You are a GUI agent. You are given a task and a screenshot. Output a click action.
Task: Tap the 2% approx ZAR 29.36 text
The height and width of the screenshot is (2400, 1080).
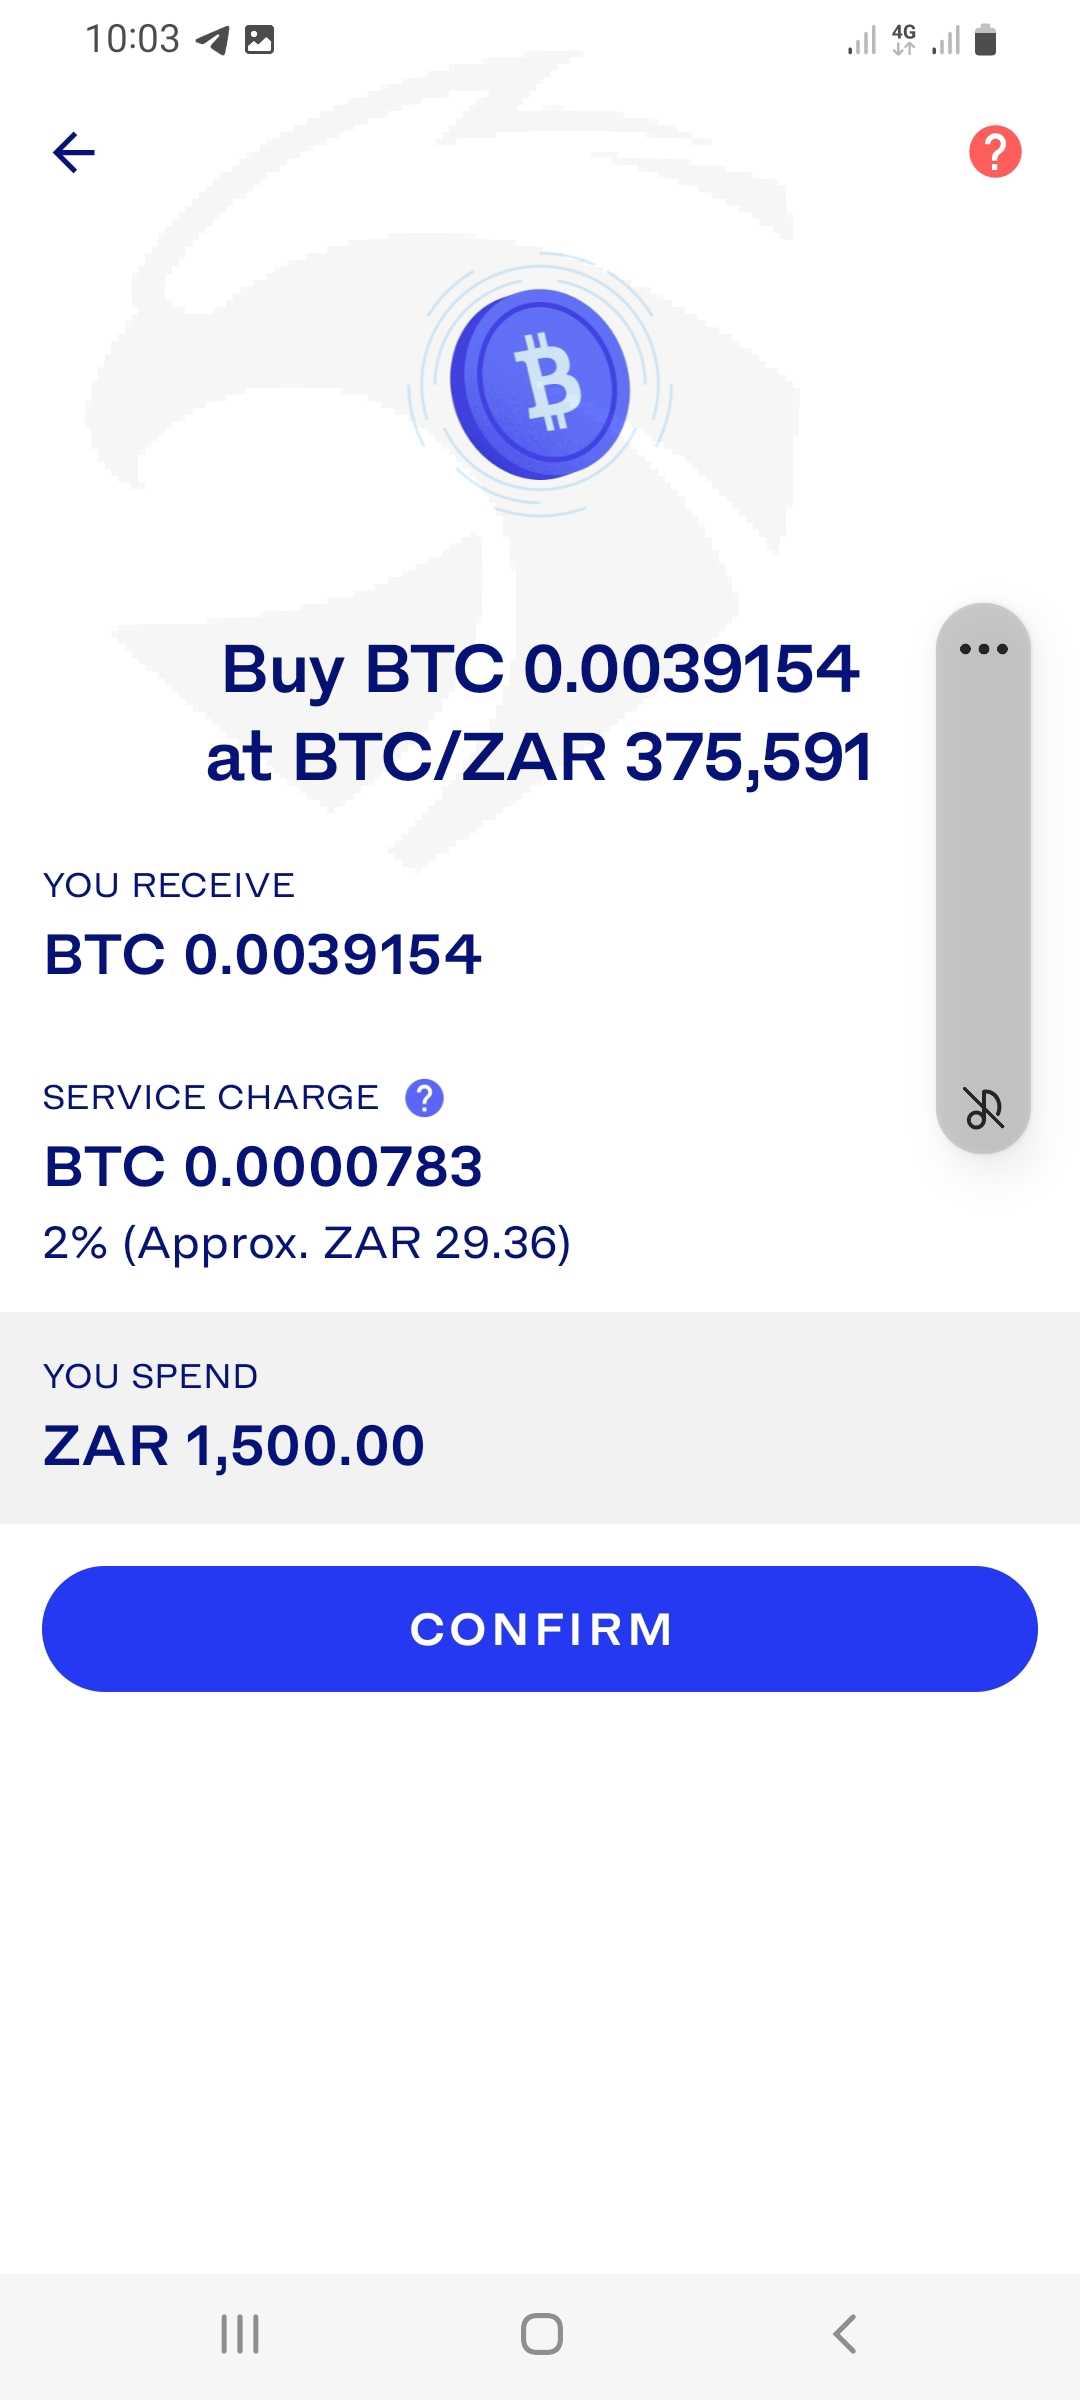pyautogui.click(x=306, y=1243)
